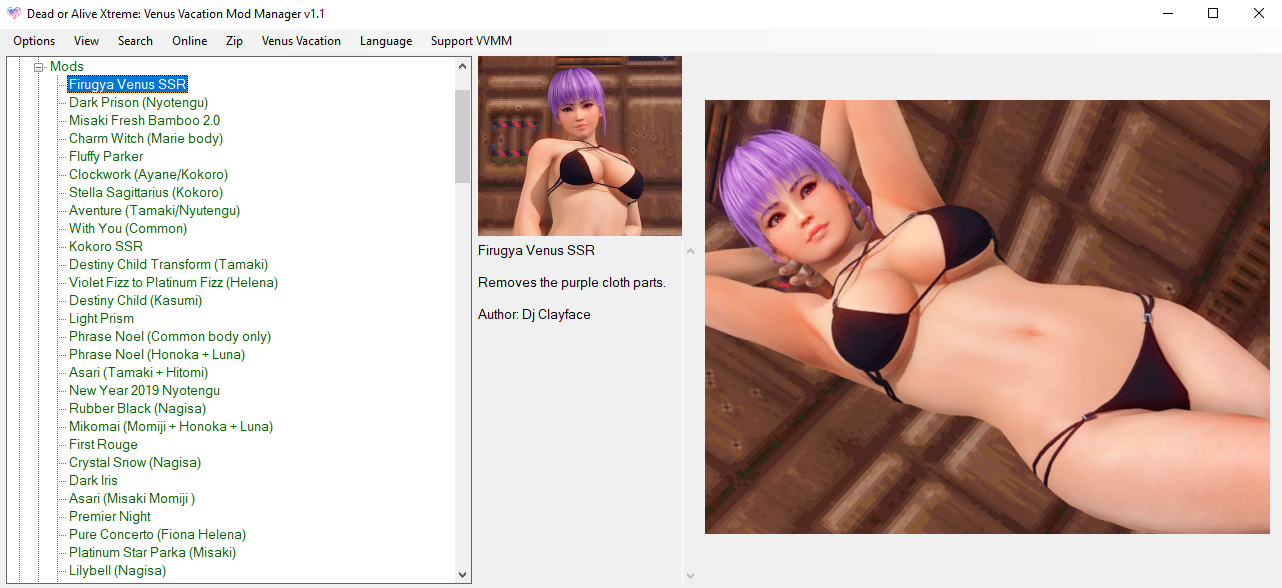The width and height of the screenshot is (1282, 588).
Task: Select the Light Prism mod
Action: tap(101, 318)
